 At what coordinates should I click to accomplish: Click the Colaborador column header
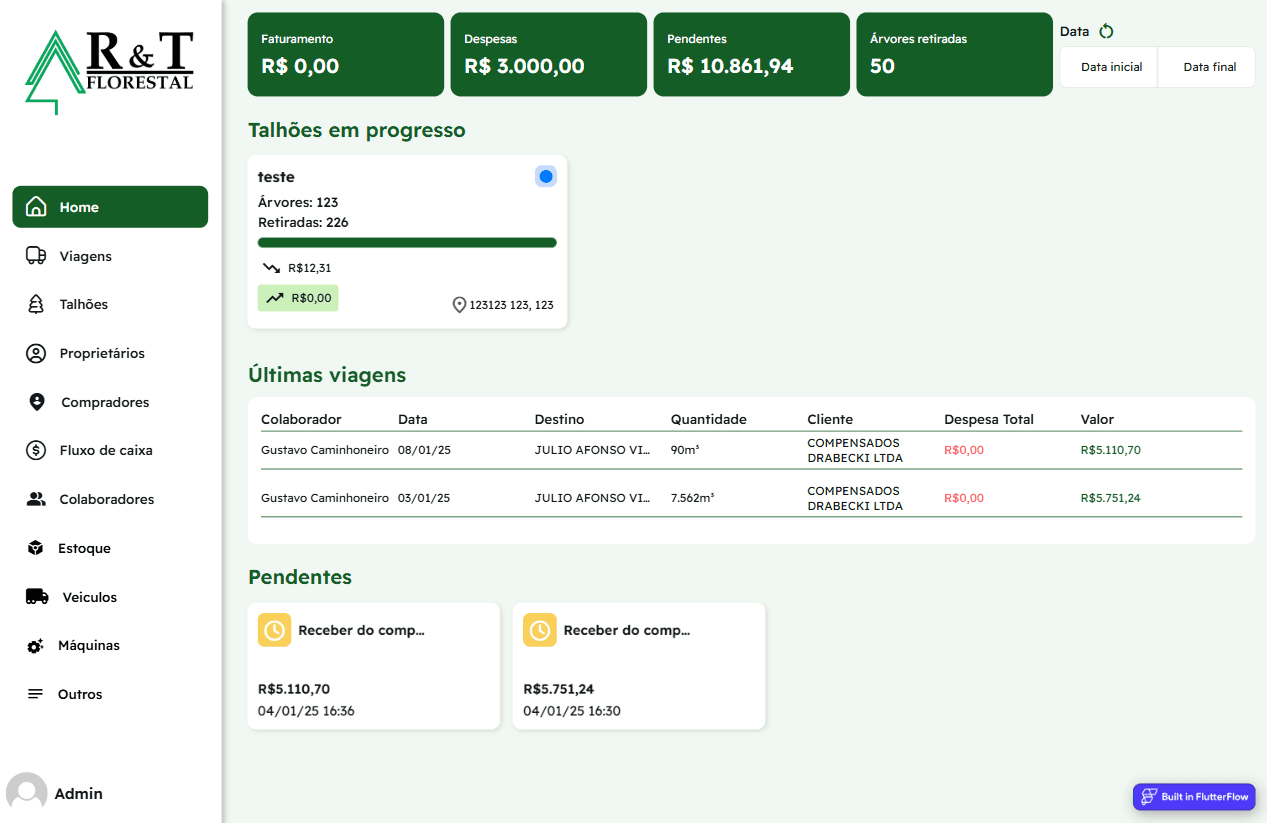point(301,419)
